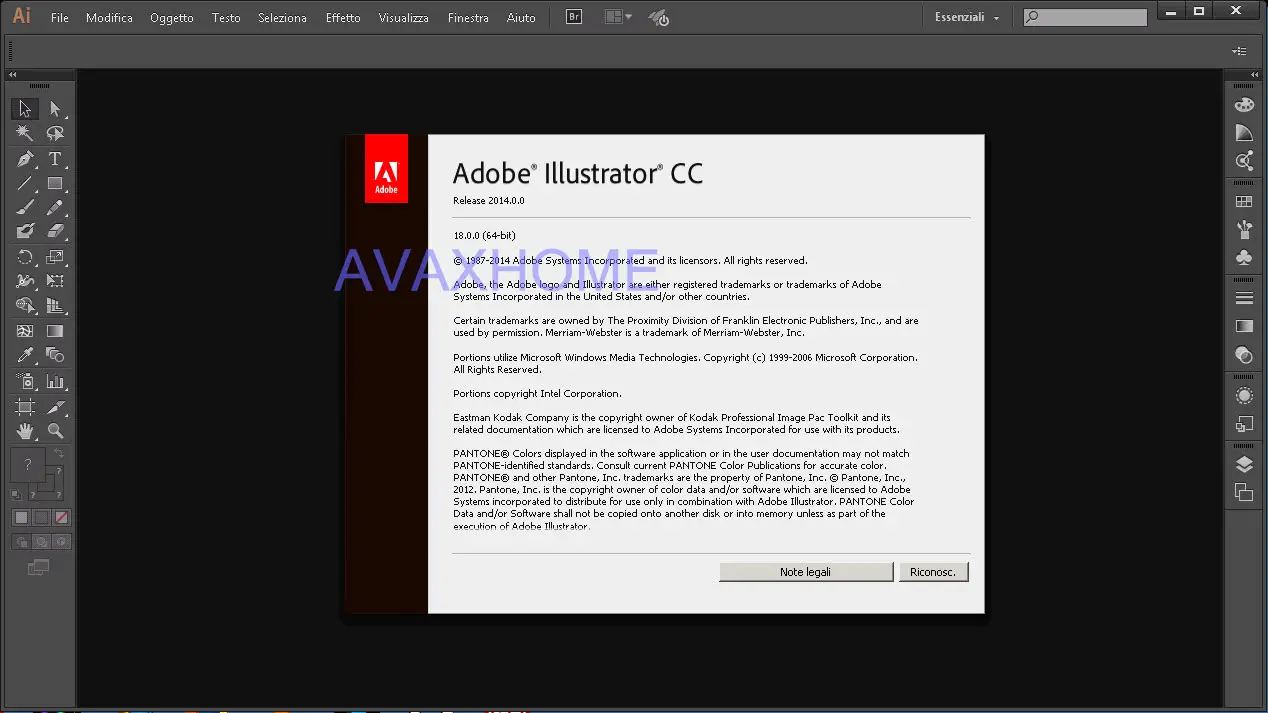Open the Oggetto menu
The width and height of the screenshot is (1268, 713).
pos(172,18)
